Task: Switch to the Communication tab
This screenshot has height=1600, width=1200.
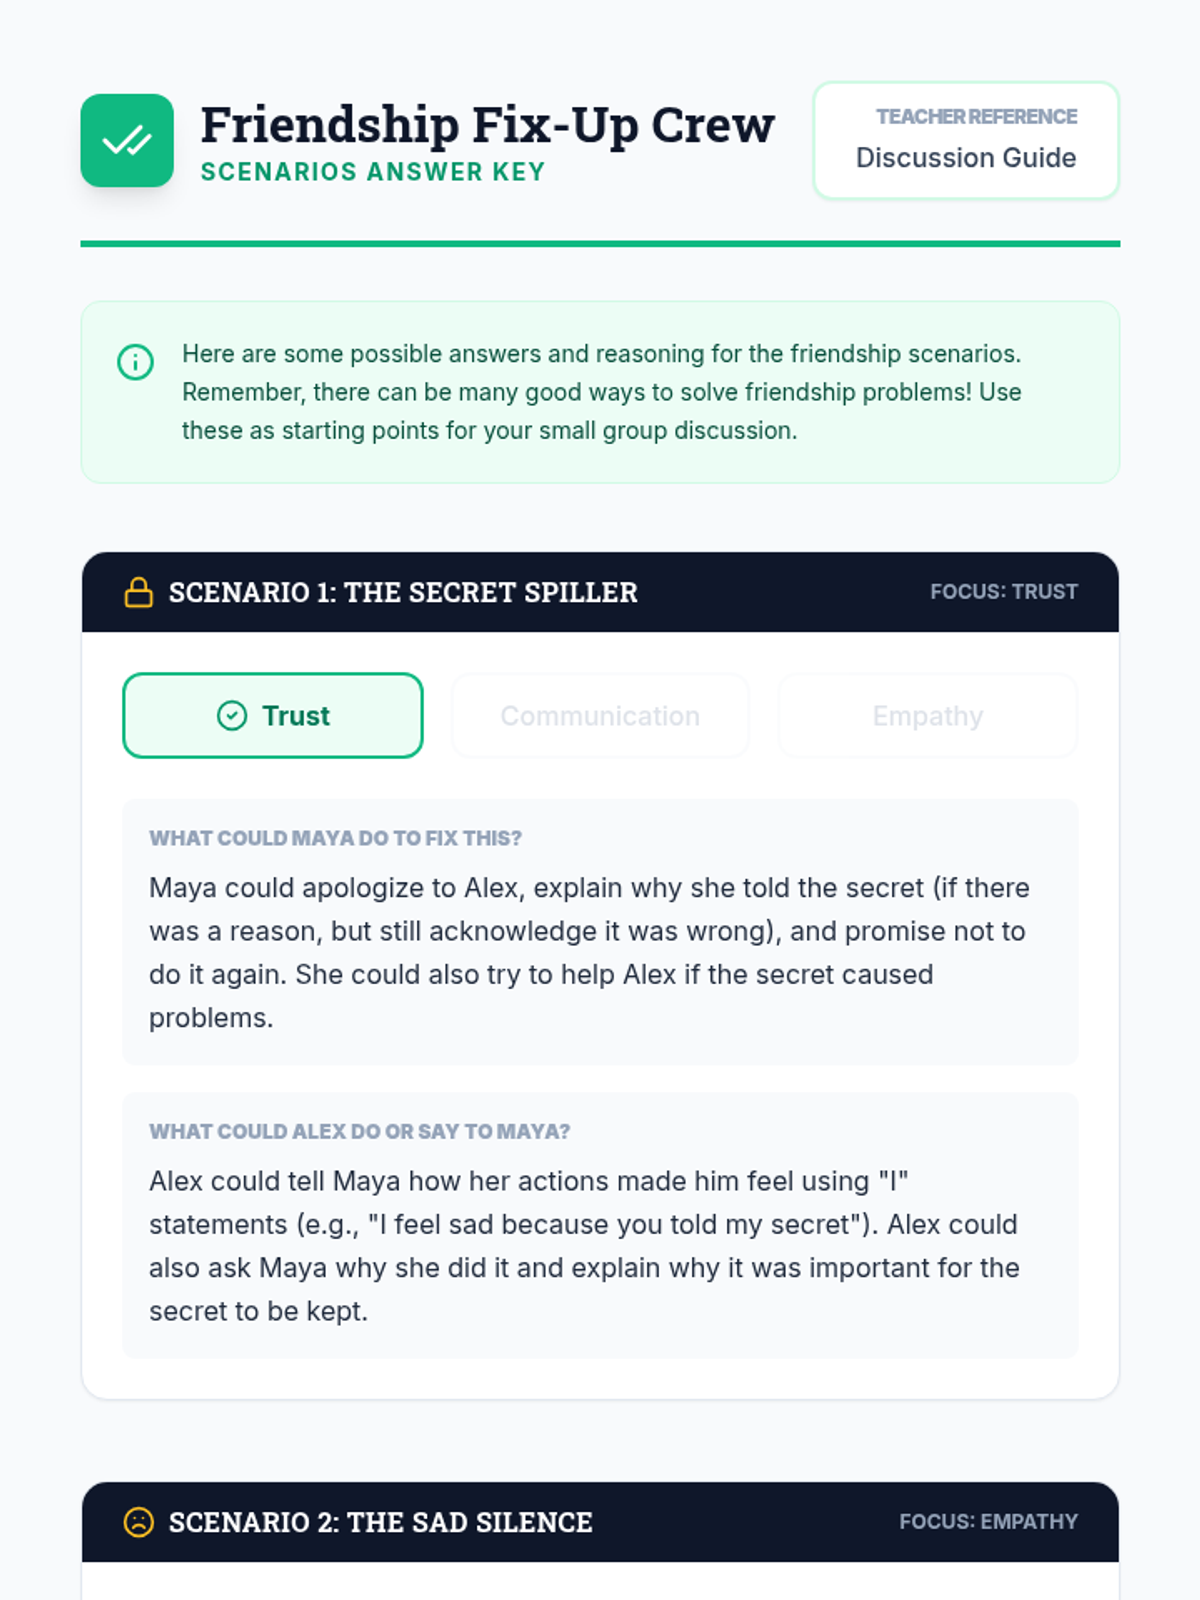Action: [600, 716]
